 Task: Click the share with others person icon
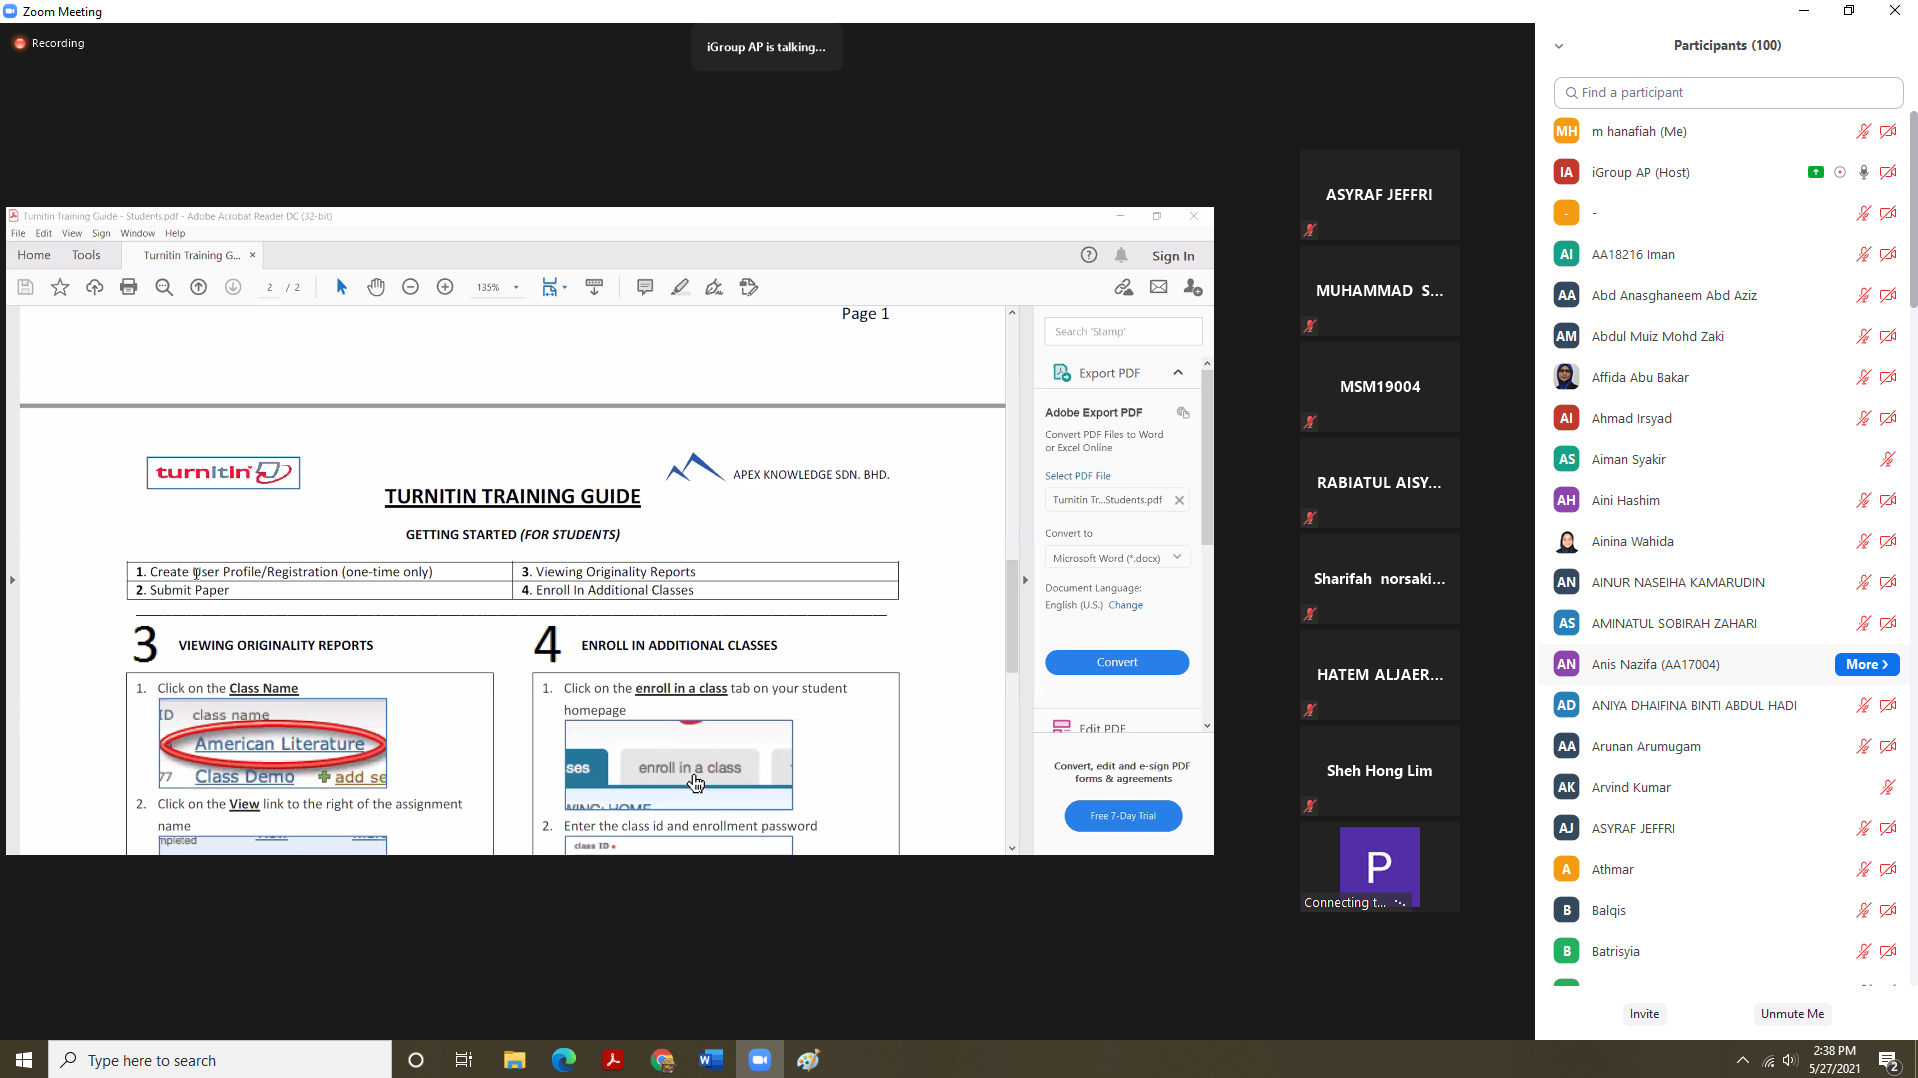(x=1193, y=287)
